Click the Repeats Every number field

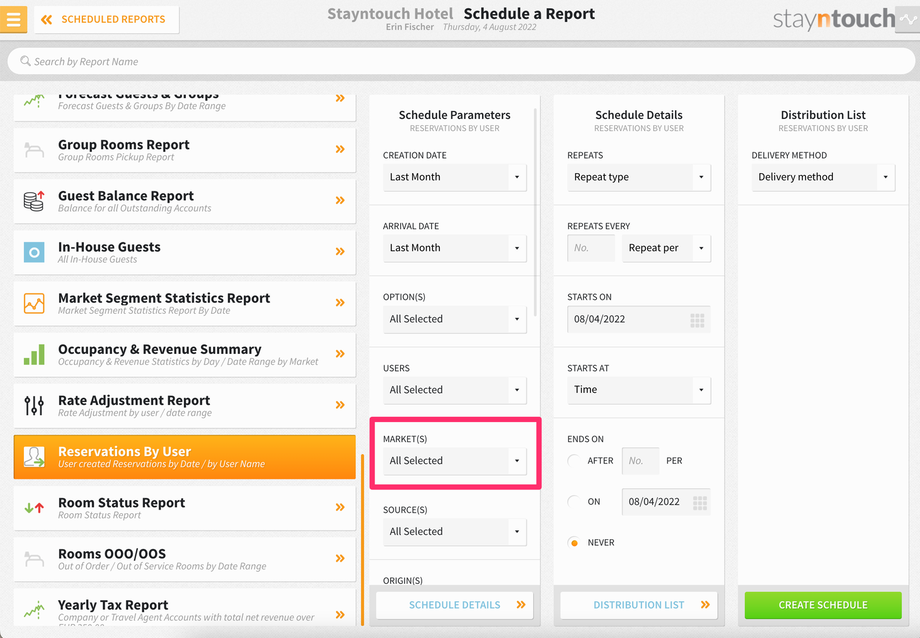[x=591, y=248]
